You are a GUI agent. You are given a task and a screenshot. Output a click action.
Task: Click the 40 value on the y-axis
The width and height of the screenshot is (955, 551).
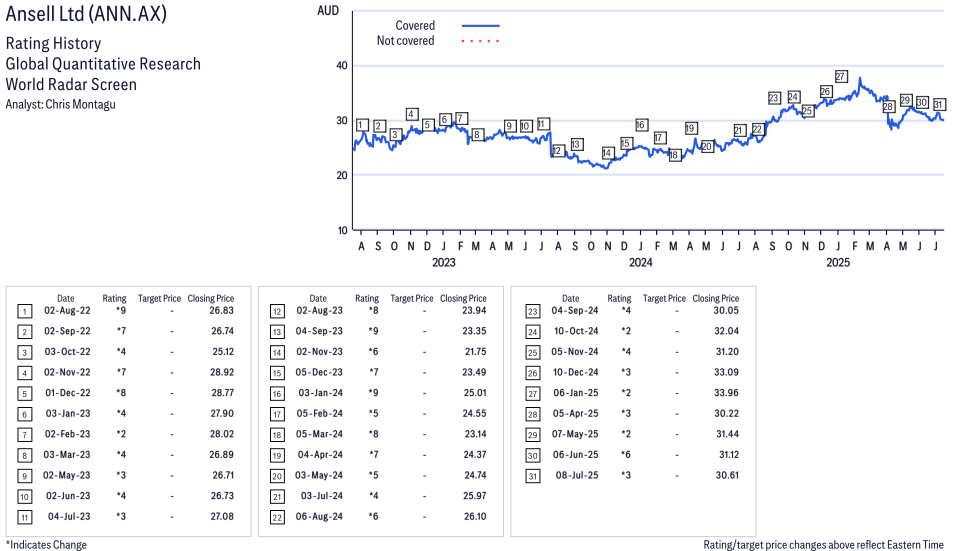pos(342,66)
